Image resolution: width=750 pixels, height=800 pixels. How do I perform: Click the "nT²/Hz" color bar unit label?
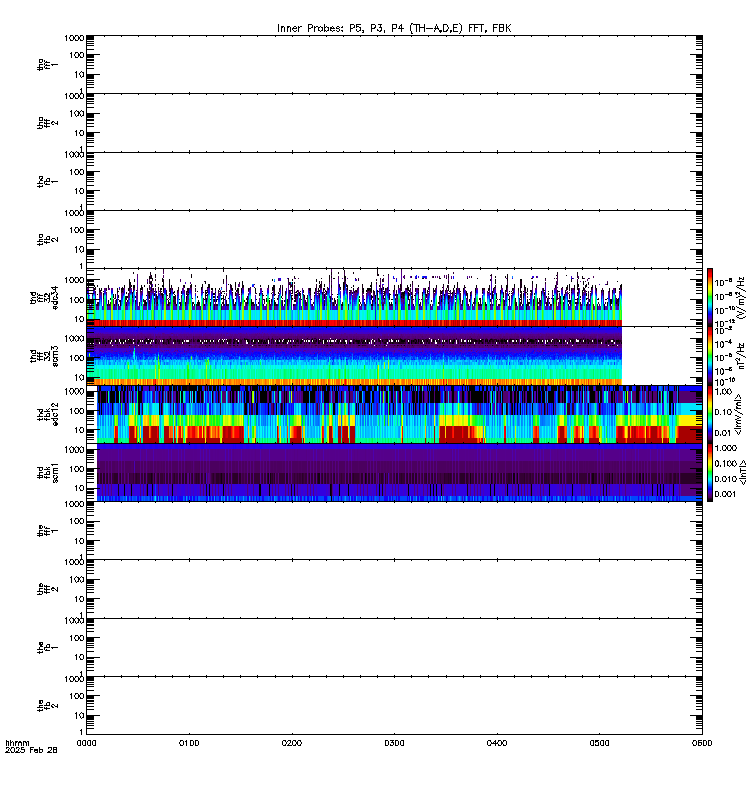[741, 356]
